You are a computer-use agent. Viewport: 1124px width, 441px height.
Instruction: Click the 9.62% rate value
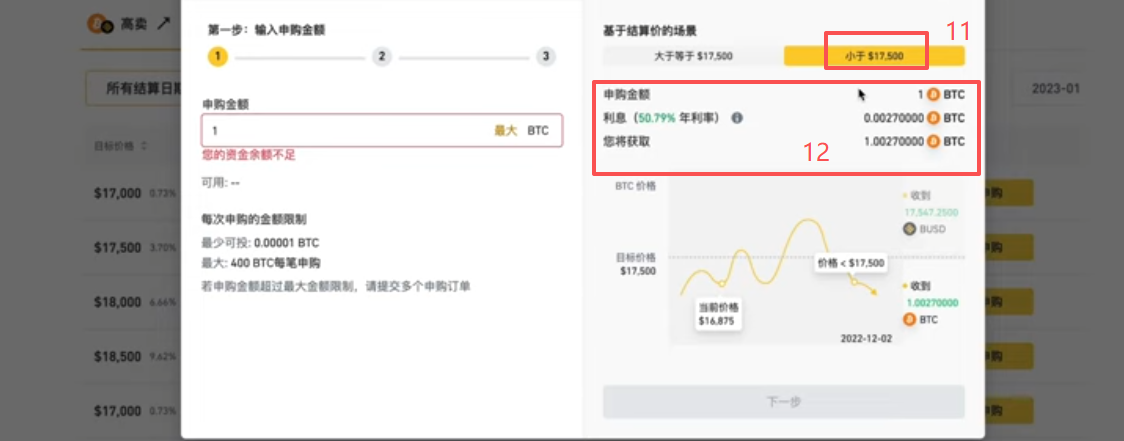click(x=162, y=357)
